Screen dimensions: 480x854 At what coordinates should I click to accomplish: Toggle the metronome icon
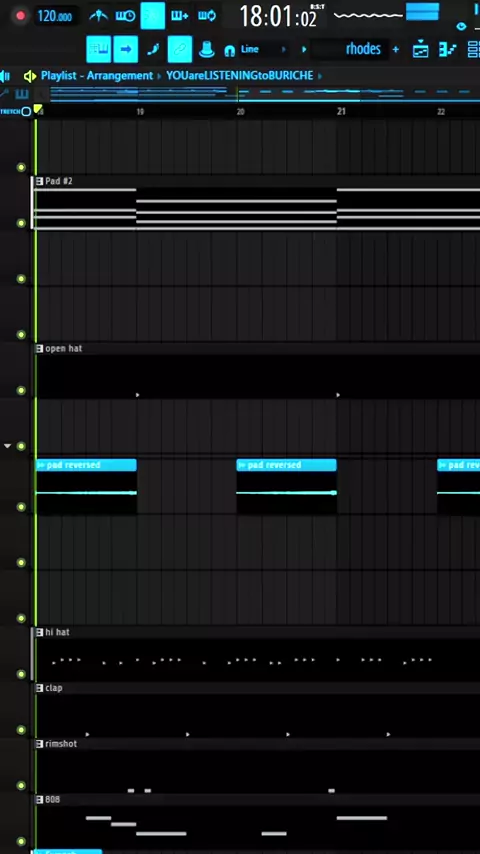[x=98, y=16]
